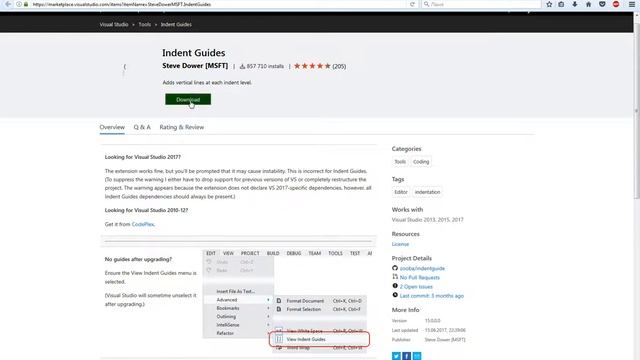
Task: Click the green padlock security icon
Action: [x=26, y=4]
